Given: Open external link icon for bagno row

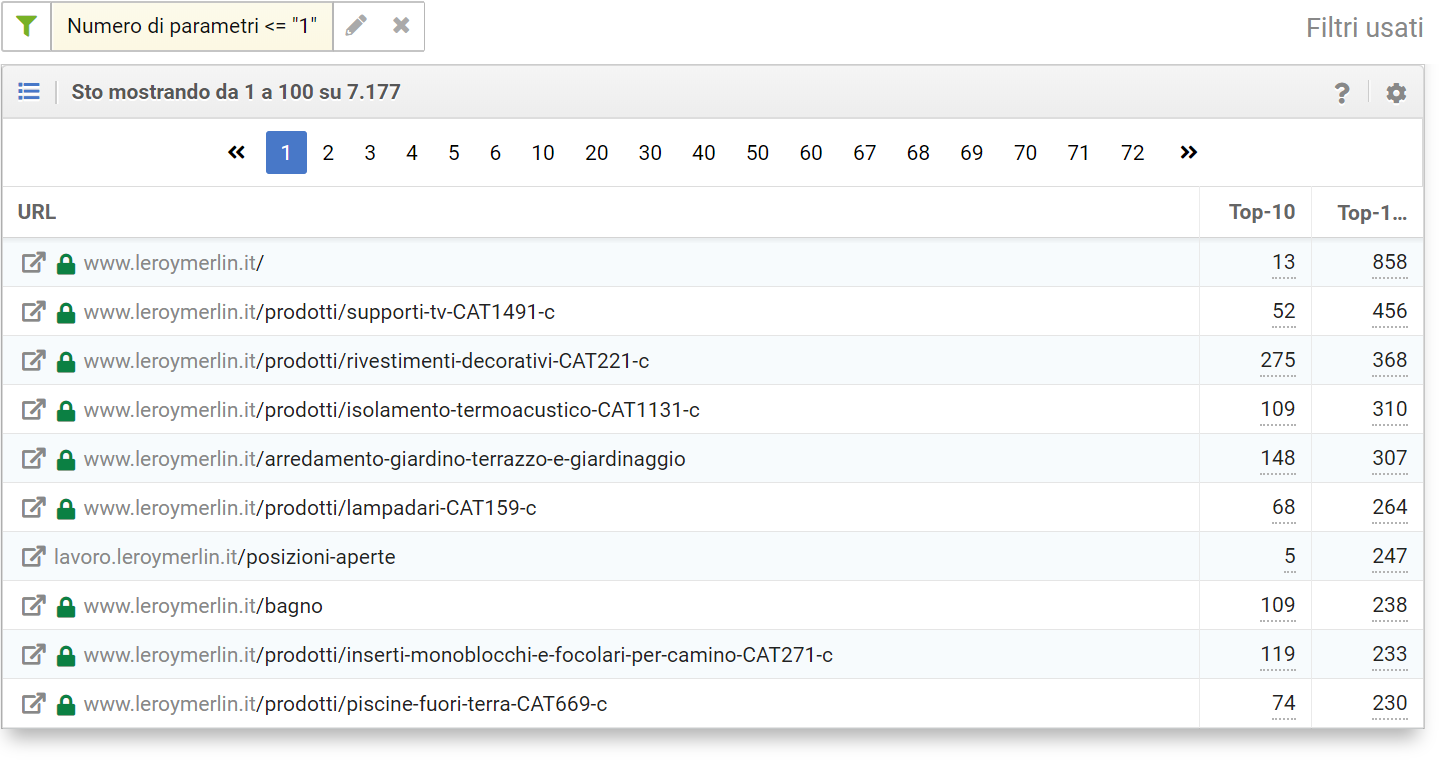Looking at the screenshot, I should (34, 605).
